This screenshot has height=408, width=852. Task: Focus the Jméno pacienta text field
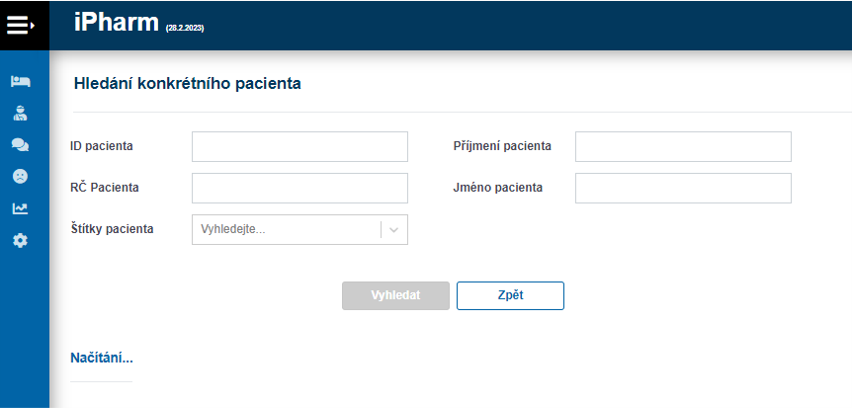tap(683, 188)
